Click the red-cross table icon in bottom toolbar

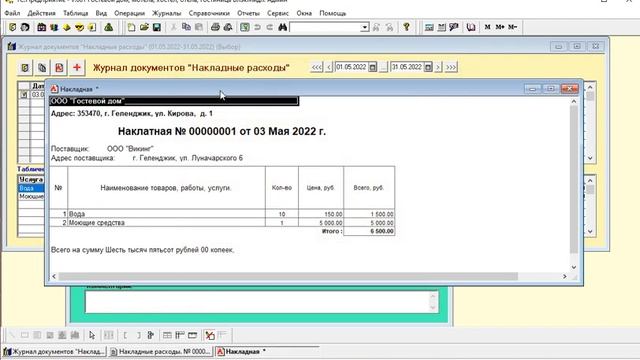[x=210, y=335]
